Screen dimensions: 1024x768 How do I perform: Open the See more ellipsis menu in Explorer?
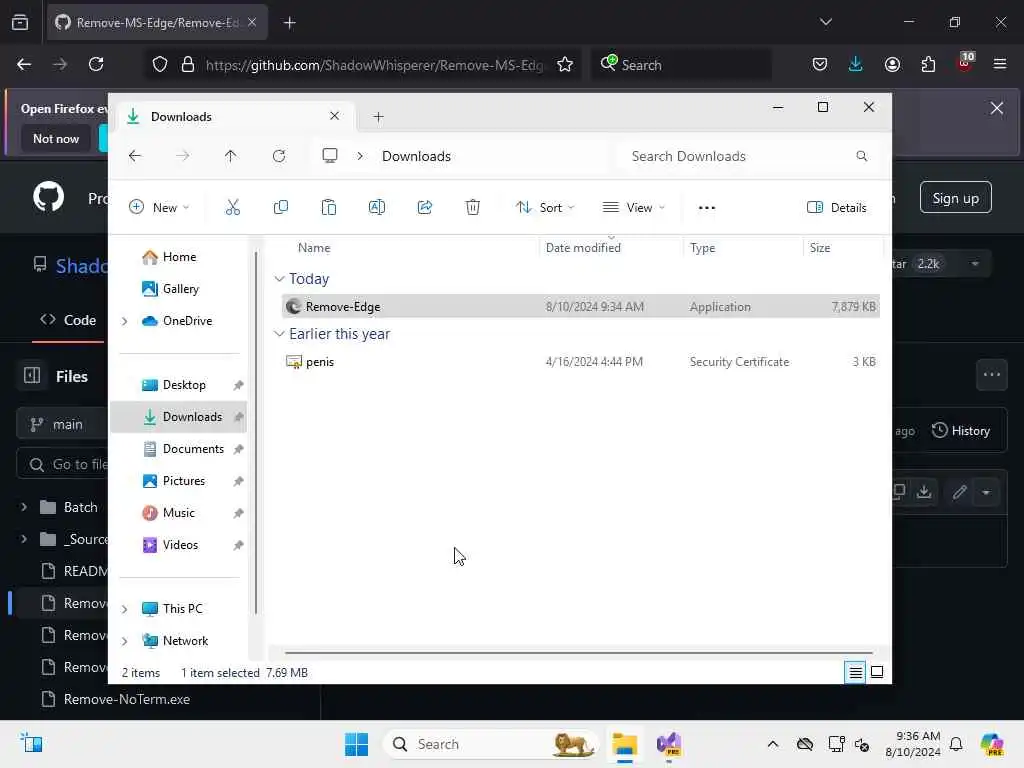point(707,208)
